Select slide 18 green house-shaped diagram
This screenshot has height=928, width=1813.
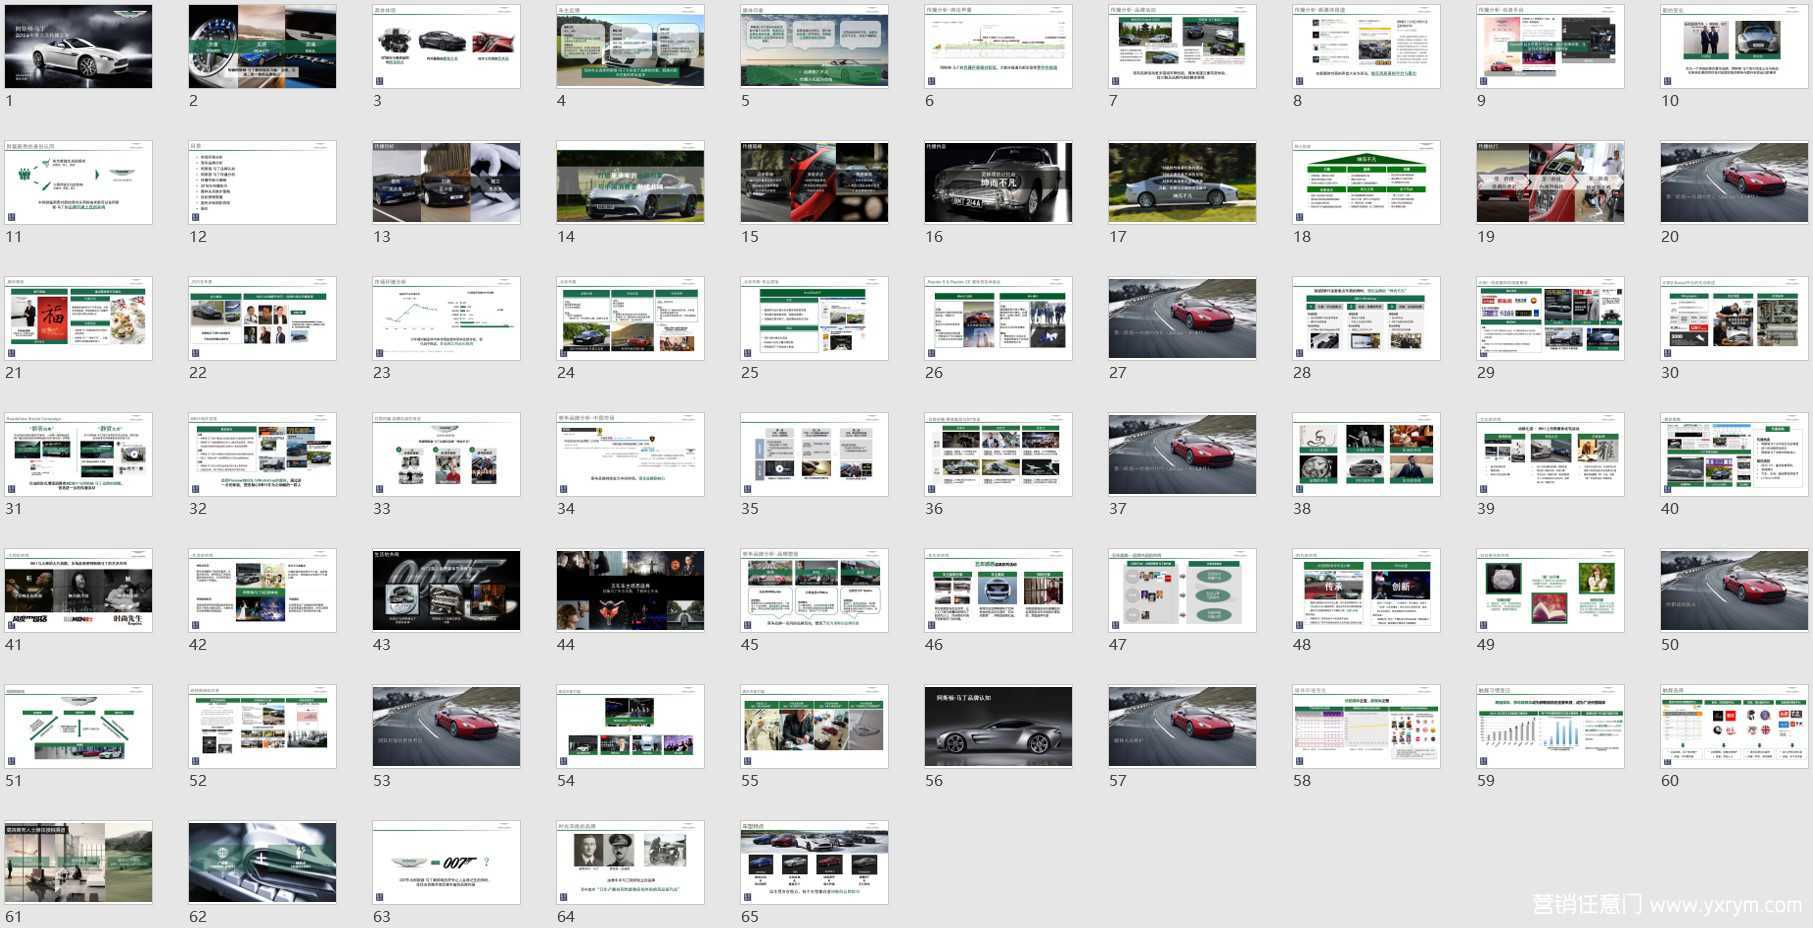(x=1366, y=182)
